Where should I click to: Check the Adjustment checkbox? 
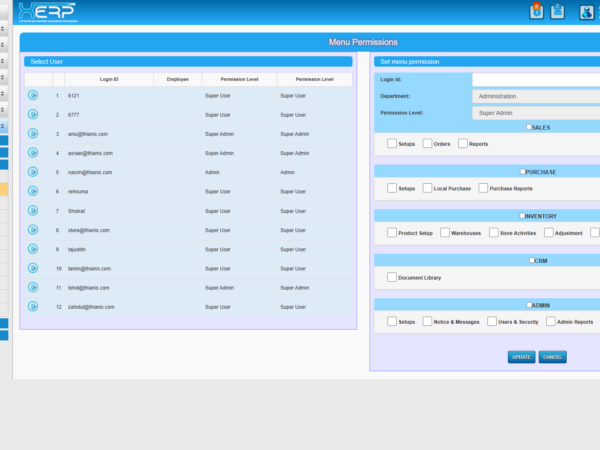point(549,233)
